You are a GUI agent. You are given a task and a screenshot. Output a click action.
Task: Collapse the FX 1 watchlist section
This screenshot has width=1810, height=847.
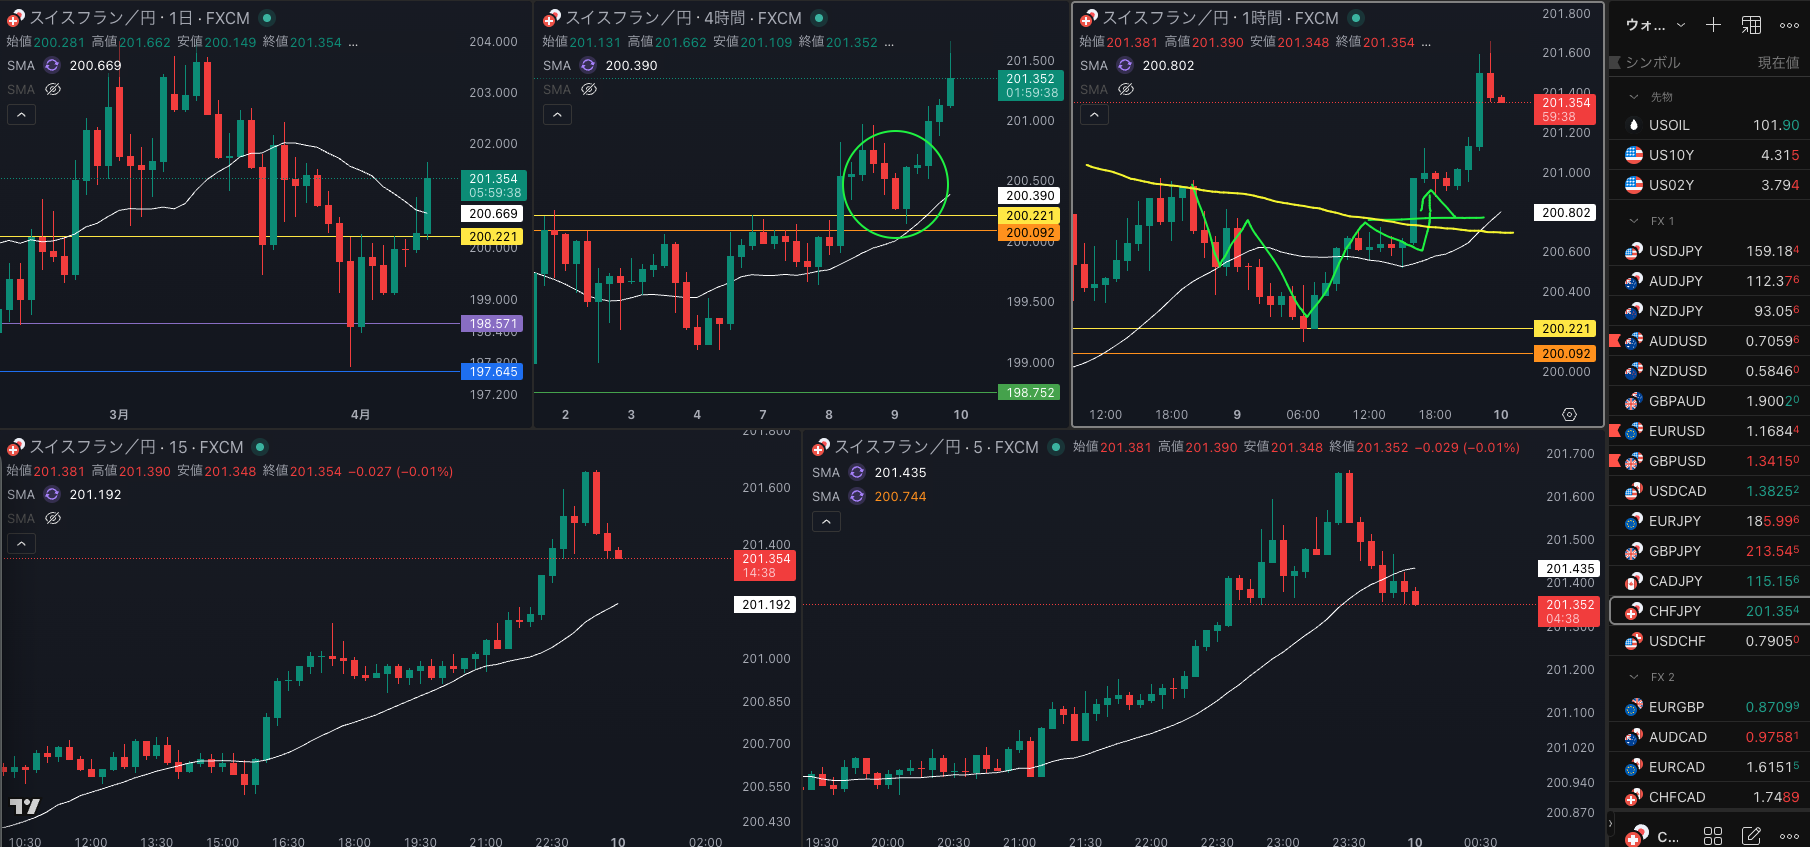(x=1634, y=221)
